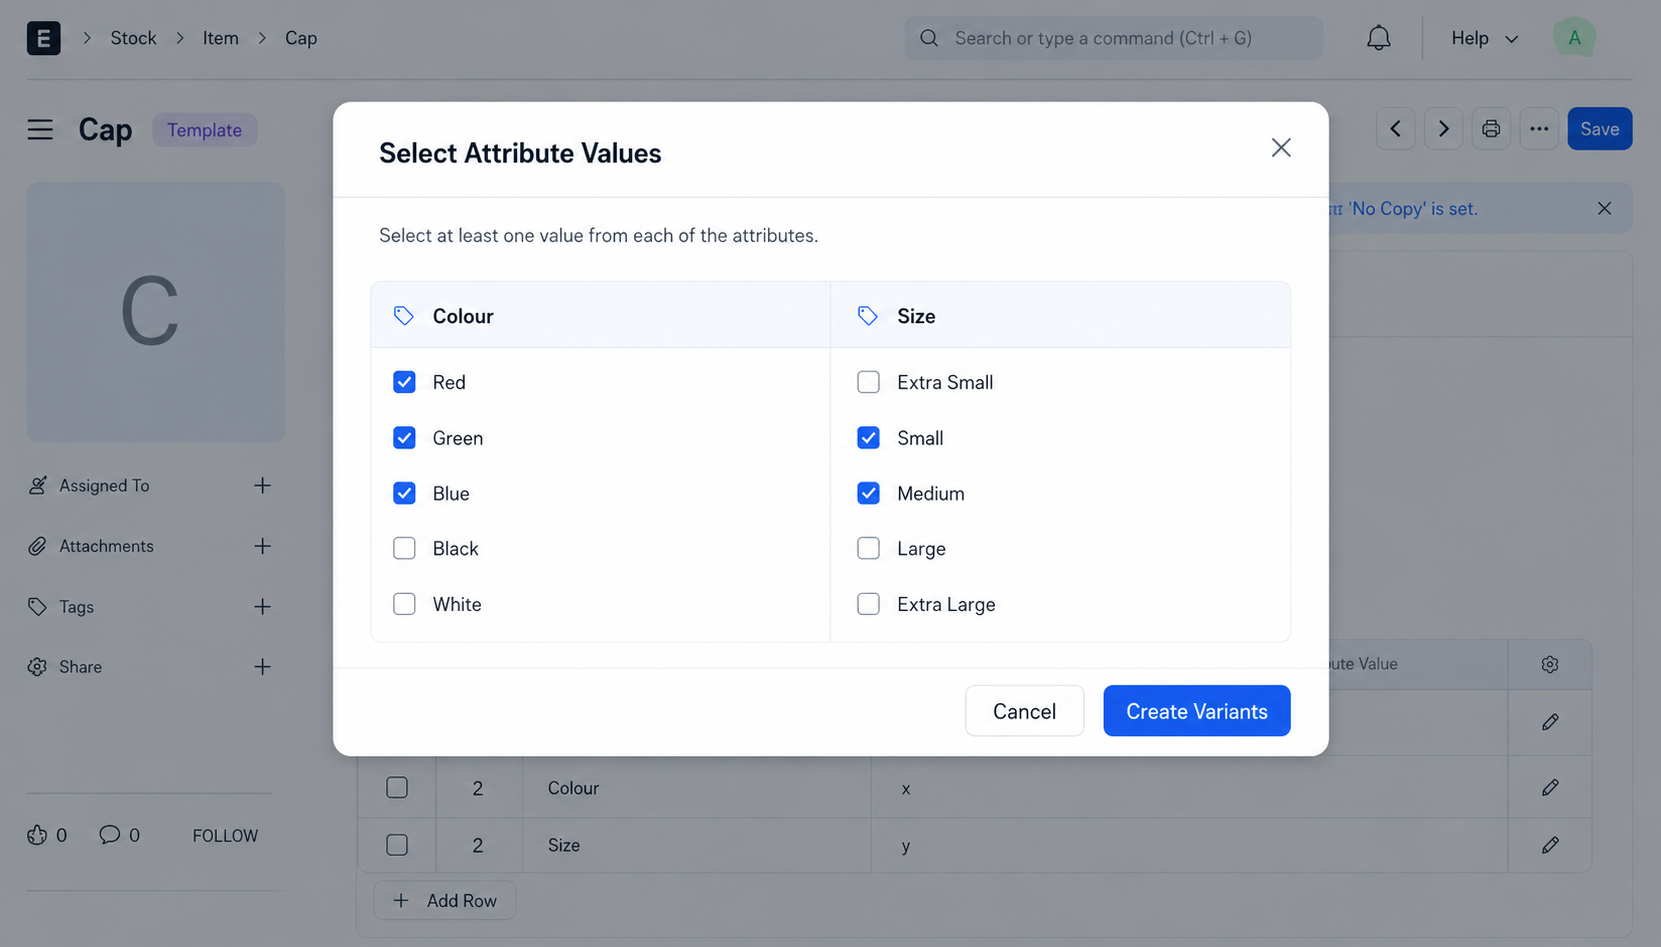Edit the Colour row pencil icon
Viewport: 1661px width, 947px height.
(1550, 788)
